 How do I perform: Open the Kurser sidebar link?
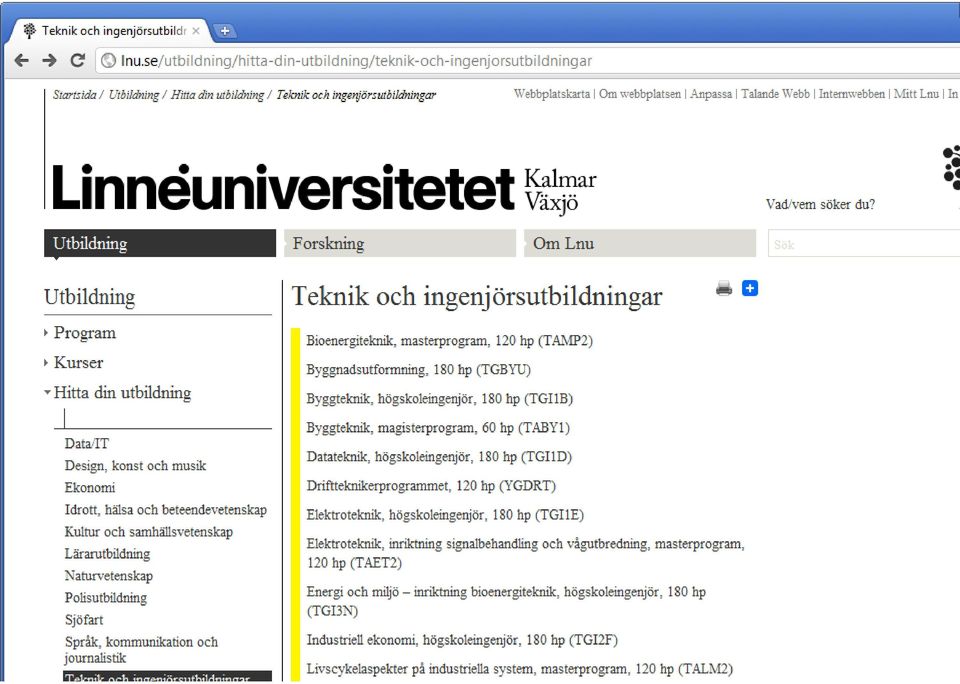(78, 363)
